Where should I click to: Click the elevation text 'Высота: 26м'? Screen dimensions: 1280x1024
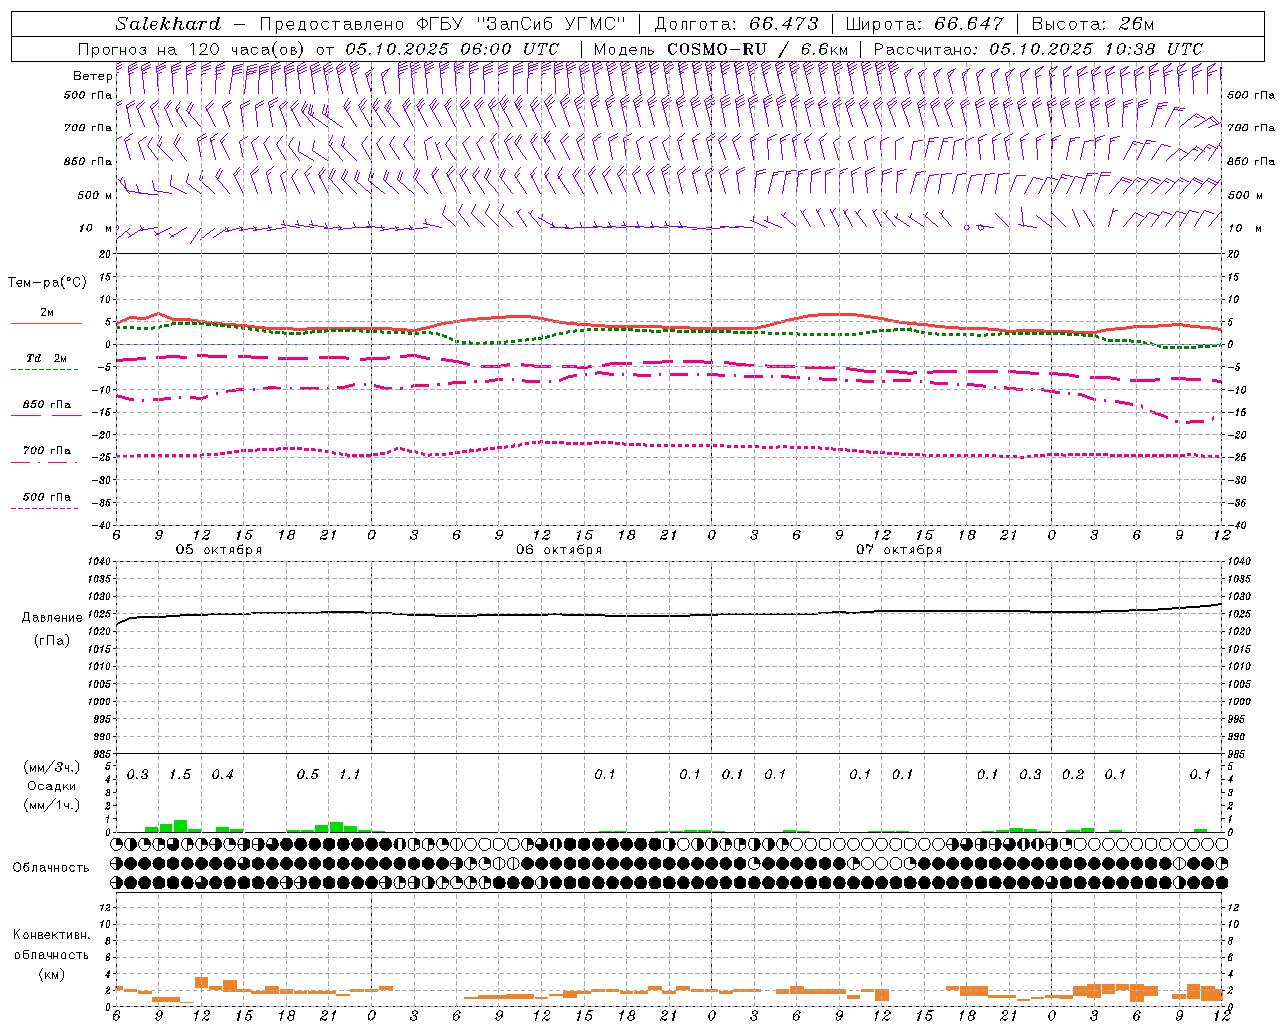point(1093,24)
